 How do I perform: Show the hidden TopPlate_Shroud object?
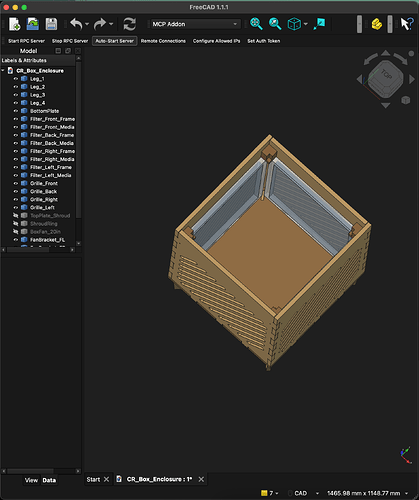(x=16, y=216)
